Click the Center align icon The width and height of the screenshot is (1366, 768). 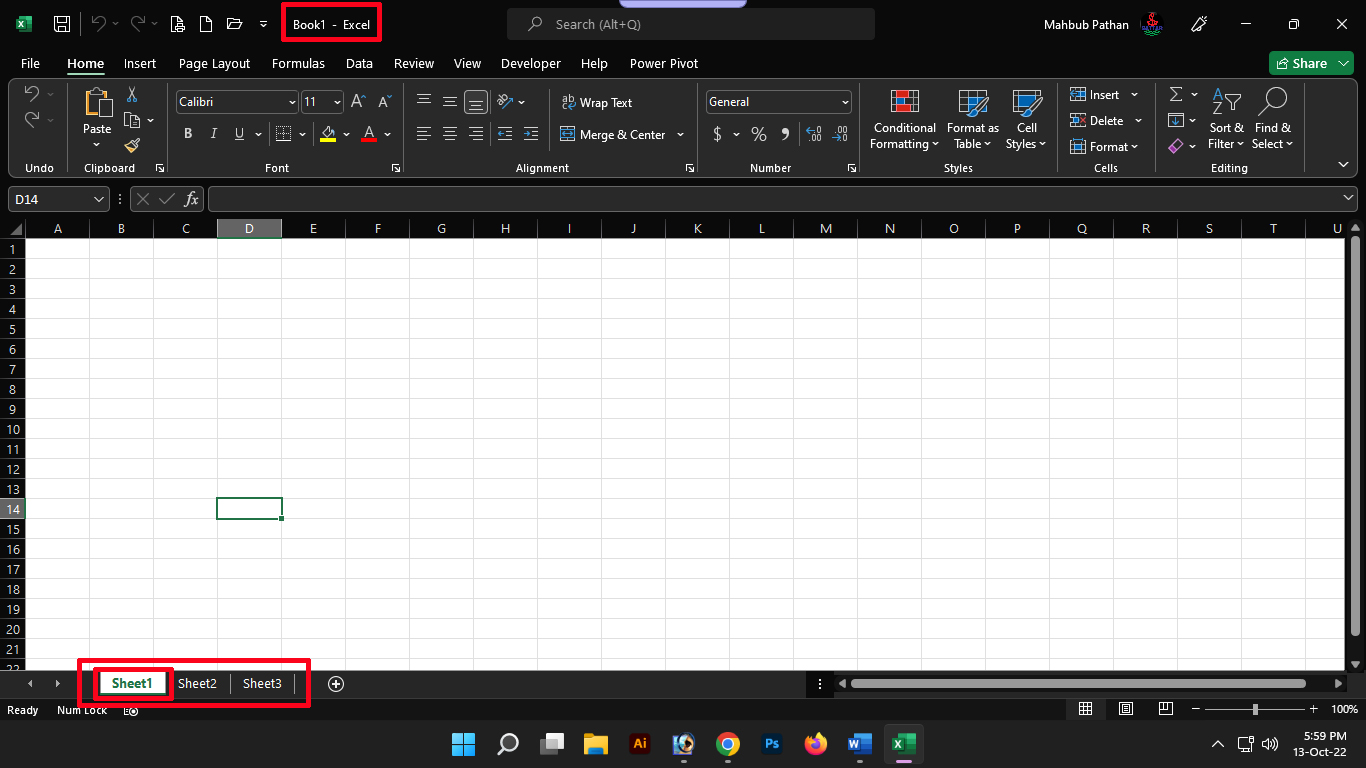click(x=450, y=134)
